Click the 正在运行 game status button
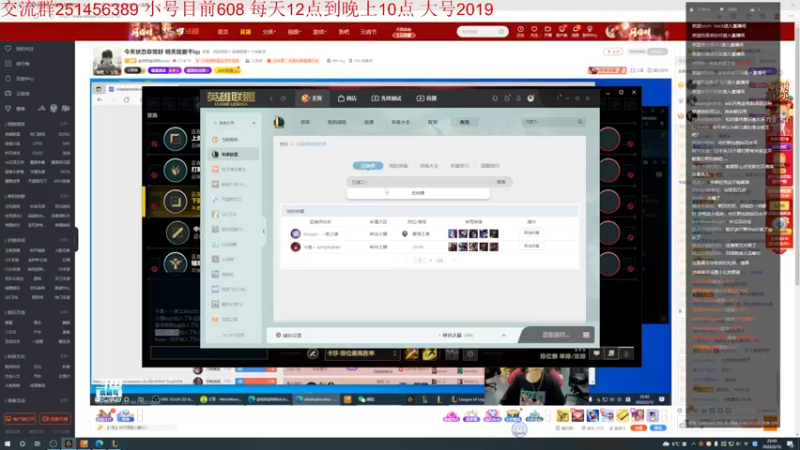 [x=555, y=335]
